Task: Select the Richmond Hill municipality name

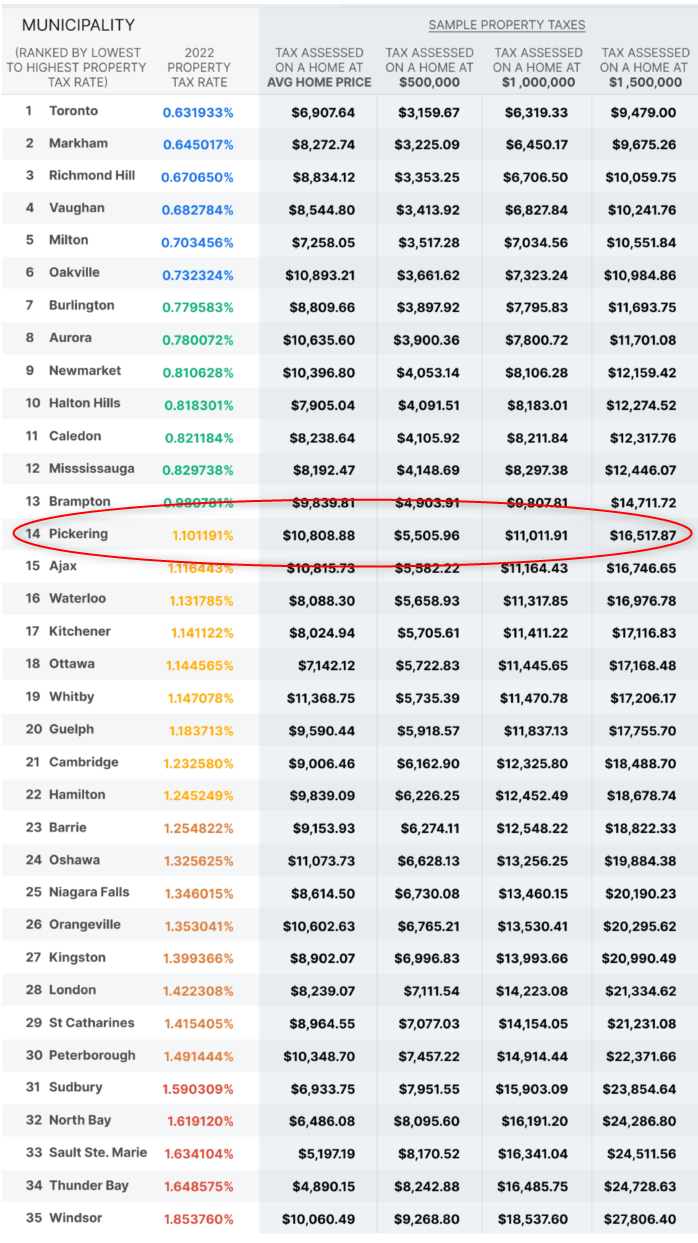Action: coord(92,176)
